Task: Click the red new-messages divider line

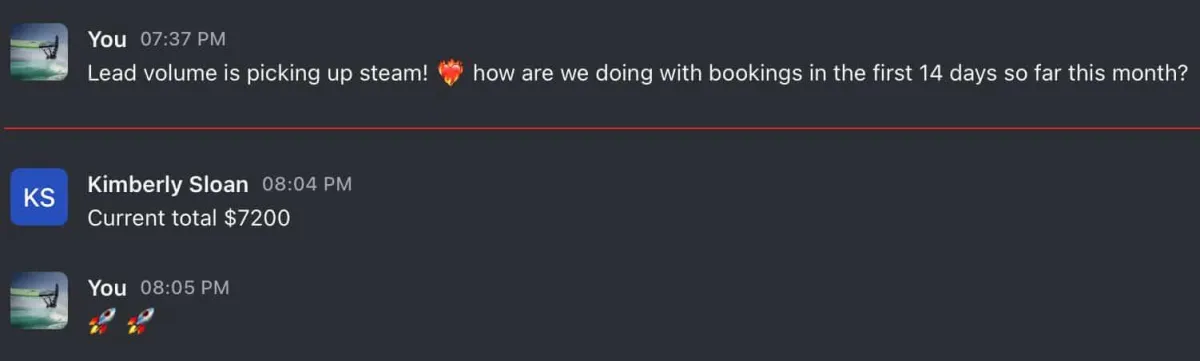Action: [600, 128]
